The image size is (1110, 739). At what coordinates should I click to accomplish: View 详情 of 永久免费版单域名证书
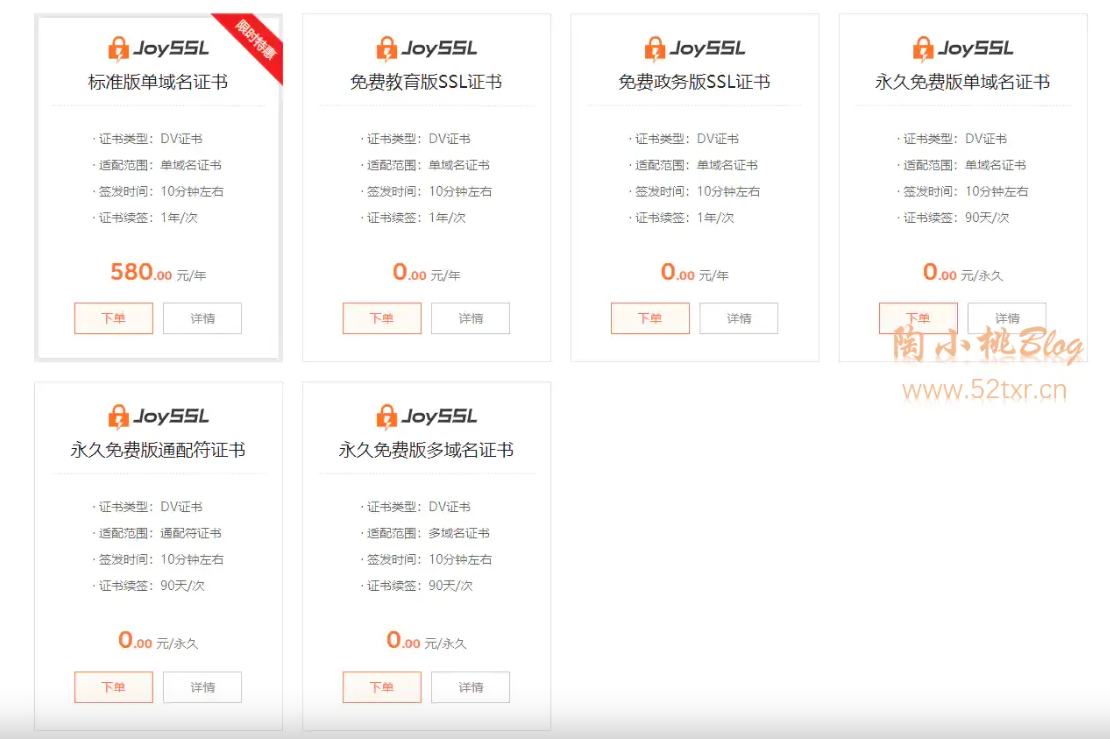pyautogui.click(x=1007, y=319)
